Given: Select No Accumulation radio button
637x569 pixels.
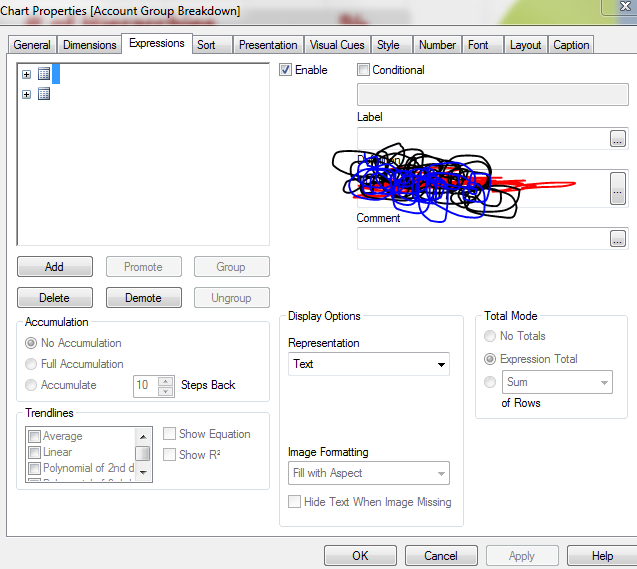Looking at the screenshot, I should click(31, 343).
